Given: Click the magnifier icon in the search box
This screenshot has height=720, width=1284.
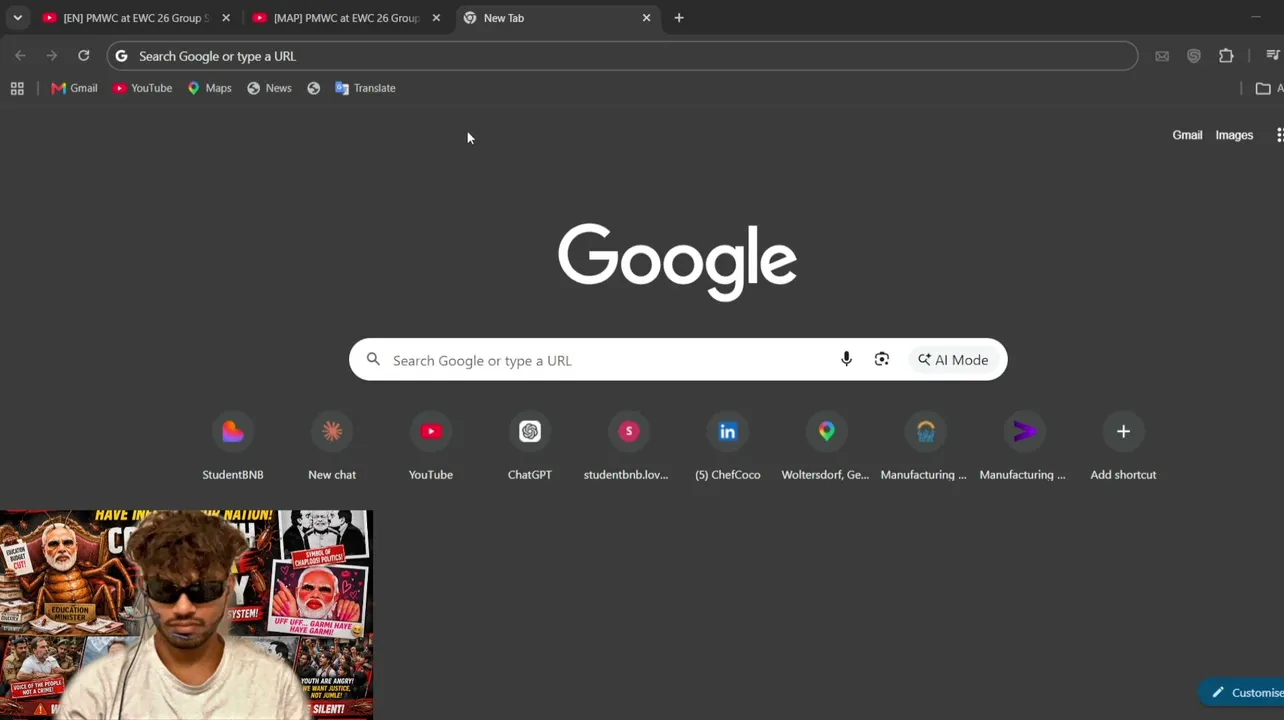Looking at the screenshot, I should point(373,360).
